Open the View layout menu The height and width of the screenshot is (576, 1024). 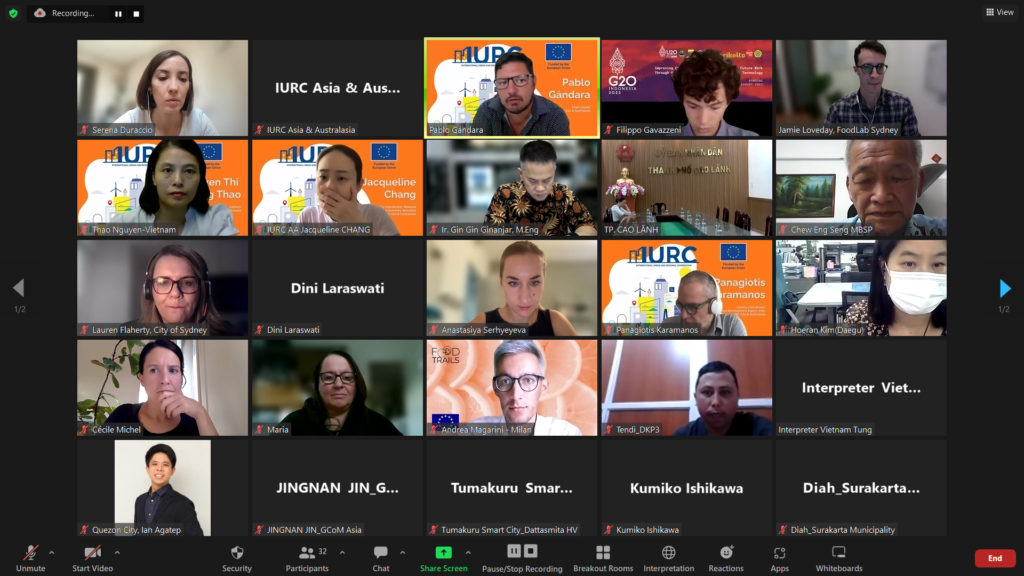tap(999, 12)
